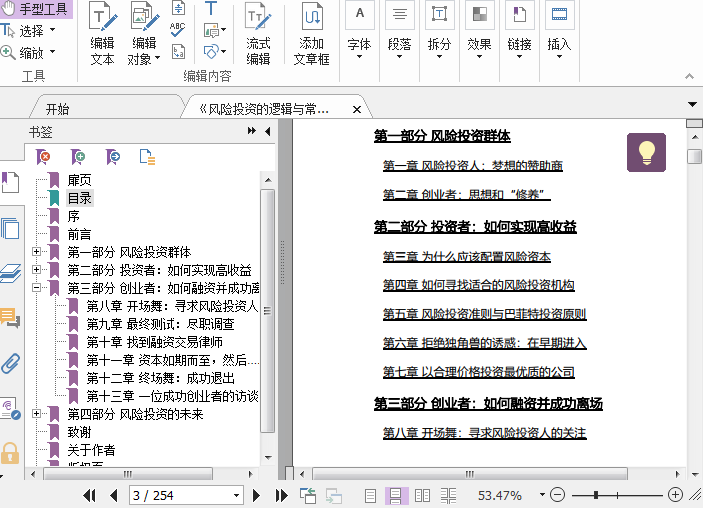
Task: Toggle two-page facing view mode
Action: pos(422,495)
